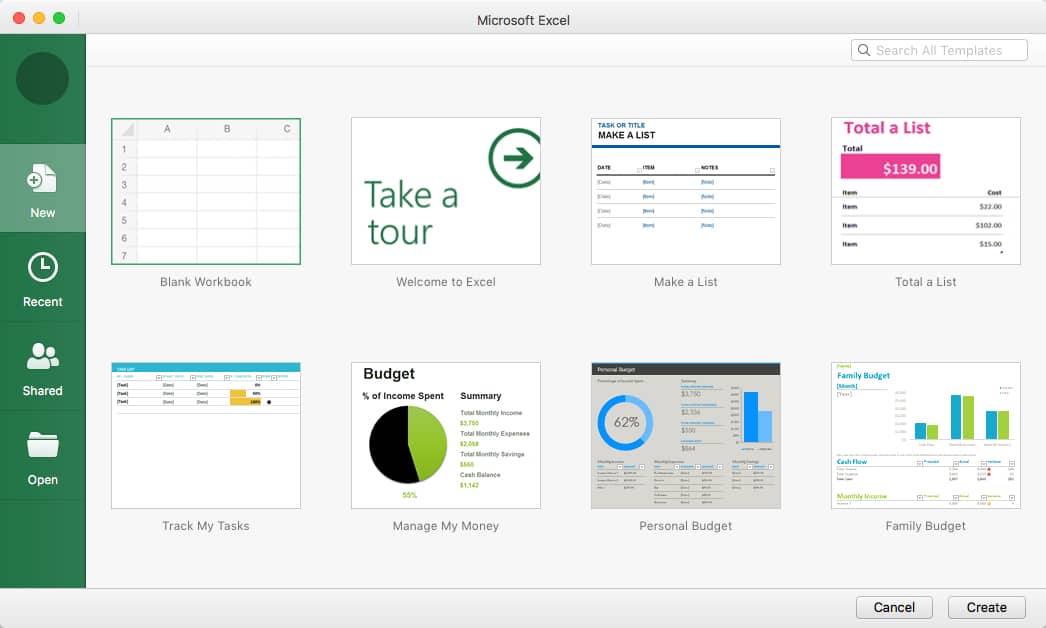Choose the Personal Budget template
The image size is (1046, 628).
point(685,435)
